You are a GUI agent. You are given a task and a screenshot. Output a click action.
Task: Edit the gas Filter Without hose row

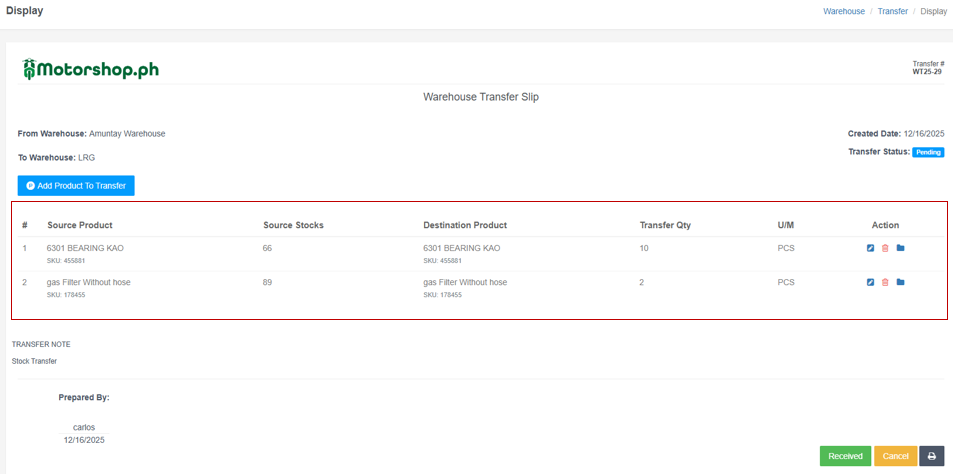(x=871, y=283)
